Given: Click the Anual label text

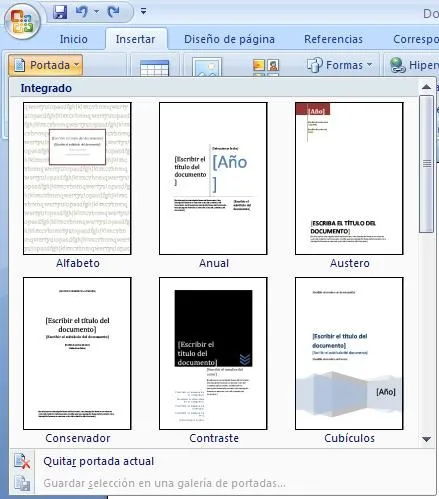Looking at the screenshot, I should [x=214, y=263].
